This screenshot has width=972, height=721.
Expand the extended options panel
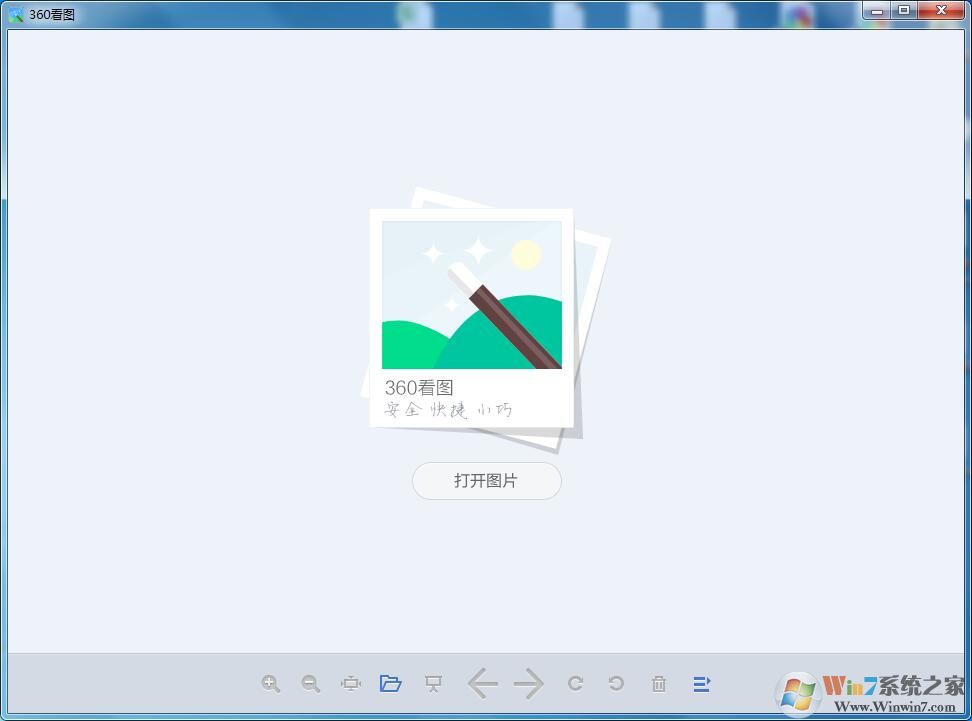(x=701, y=684)
